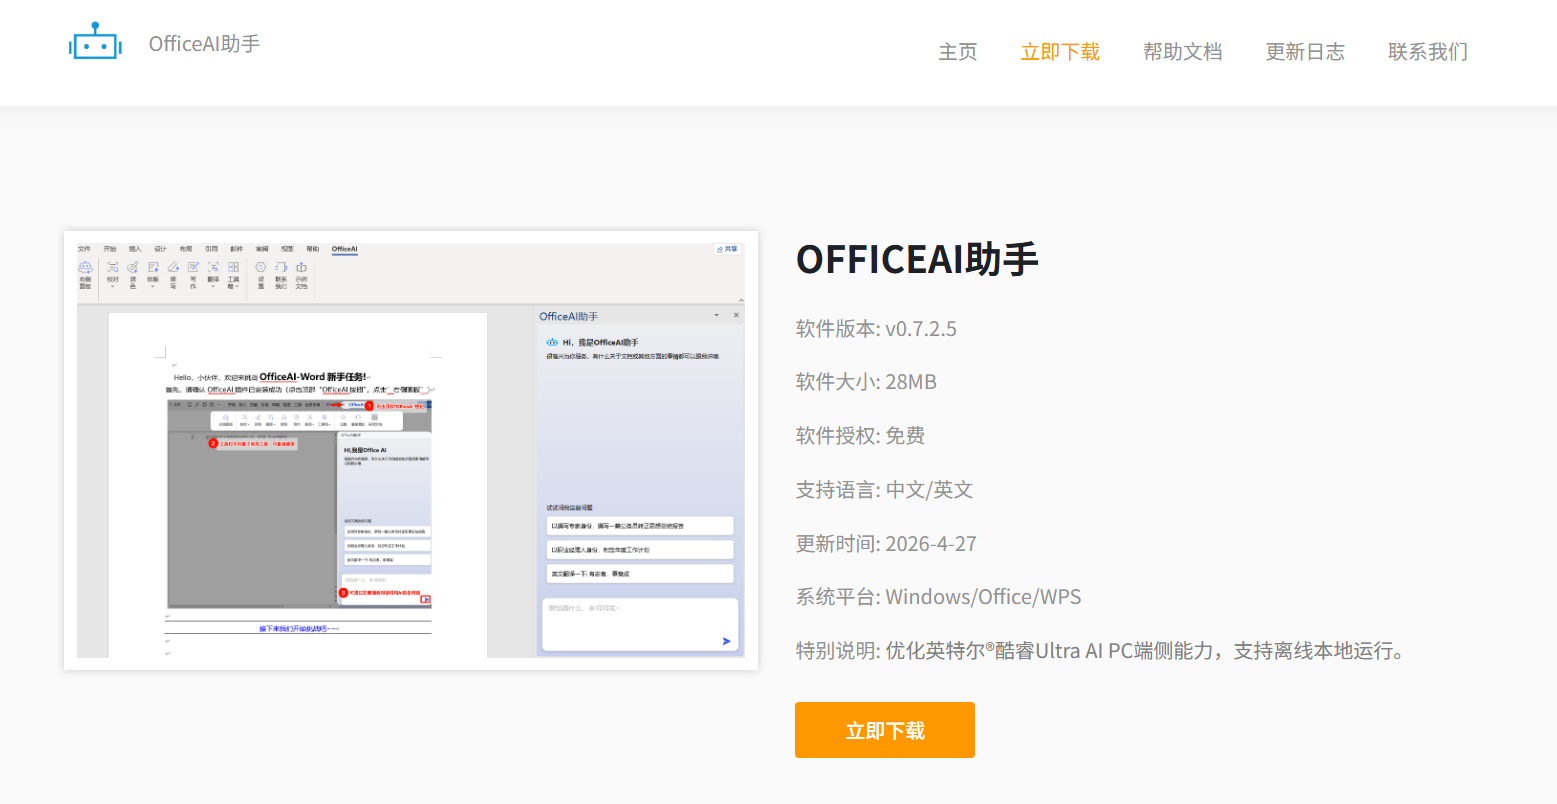Click the OfficeAI robot logo icon
The height and width of the screenshot is (804, 1557).
pos(96,42)
